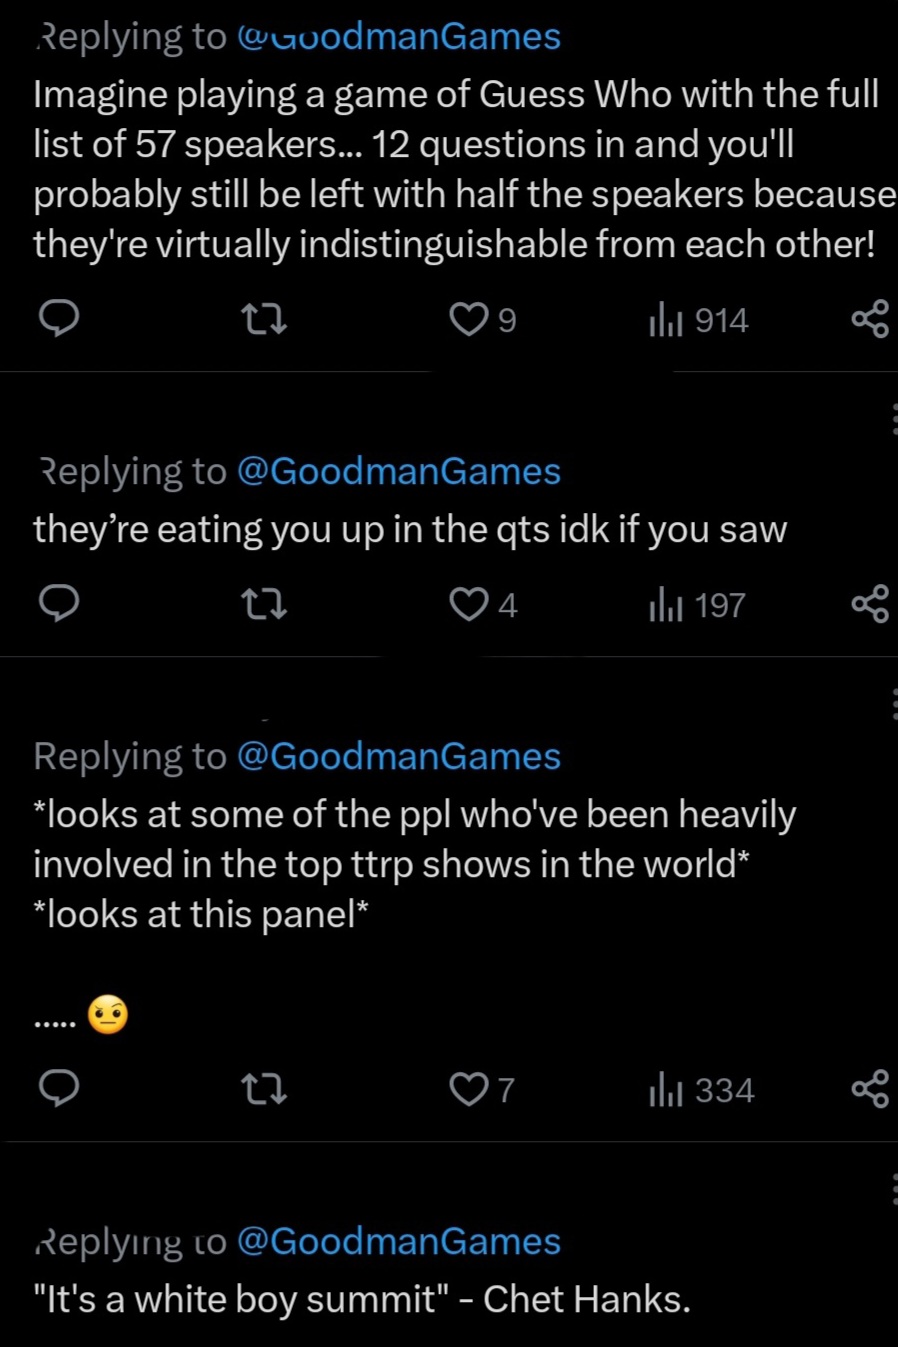The image size is (898, 1347).
Task: View analytics for tweet with 914 views
Action: (698, 321)
